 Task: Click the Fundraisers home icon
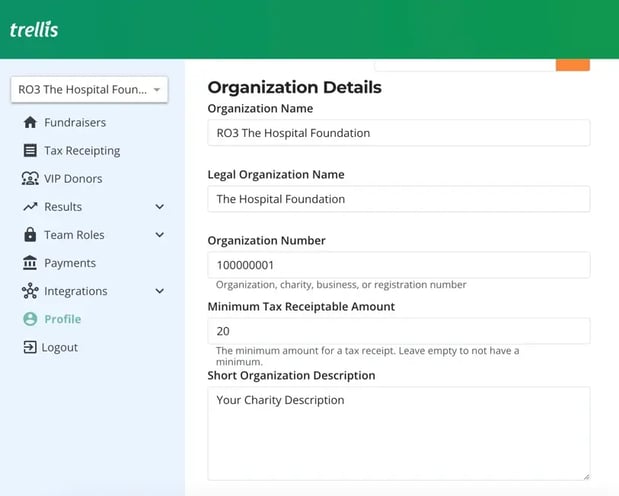pyautogui.click(x=30, y=122)
